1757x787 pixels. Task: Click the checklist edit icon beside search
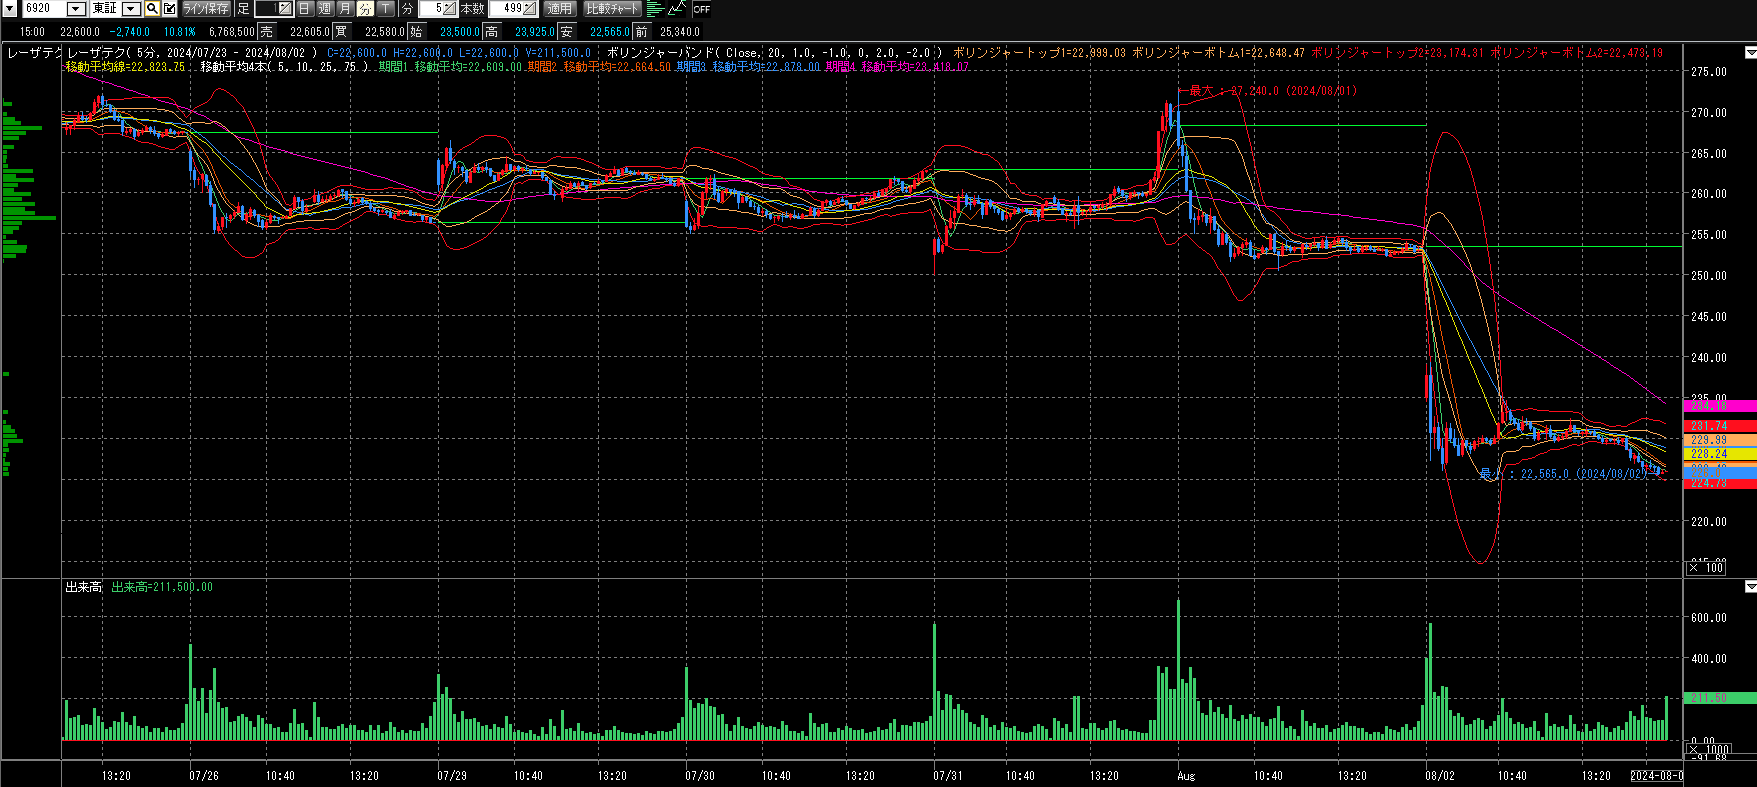[x=169, y=9]
